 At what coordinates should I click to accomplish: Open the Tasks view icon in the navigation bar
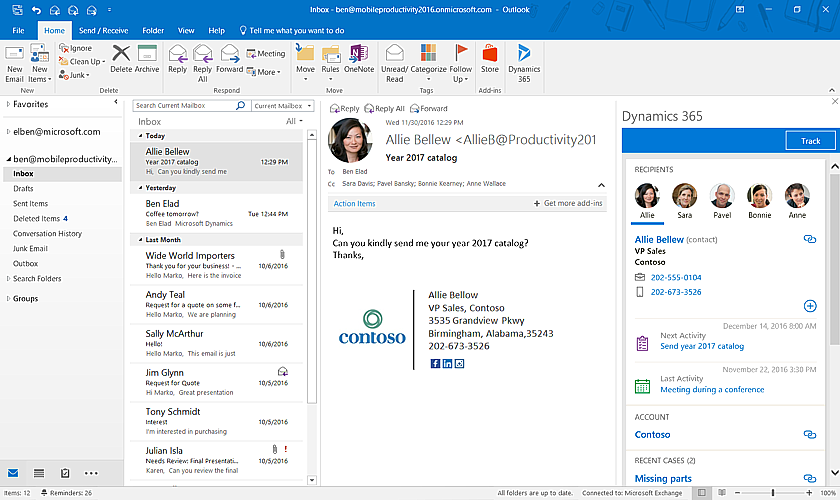65,473
